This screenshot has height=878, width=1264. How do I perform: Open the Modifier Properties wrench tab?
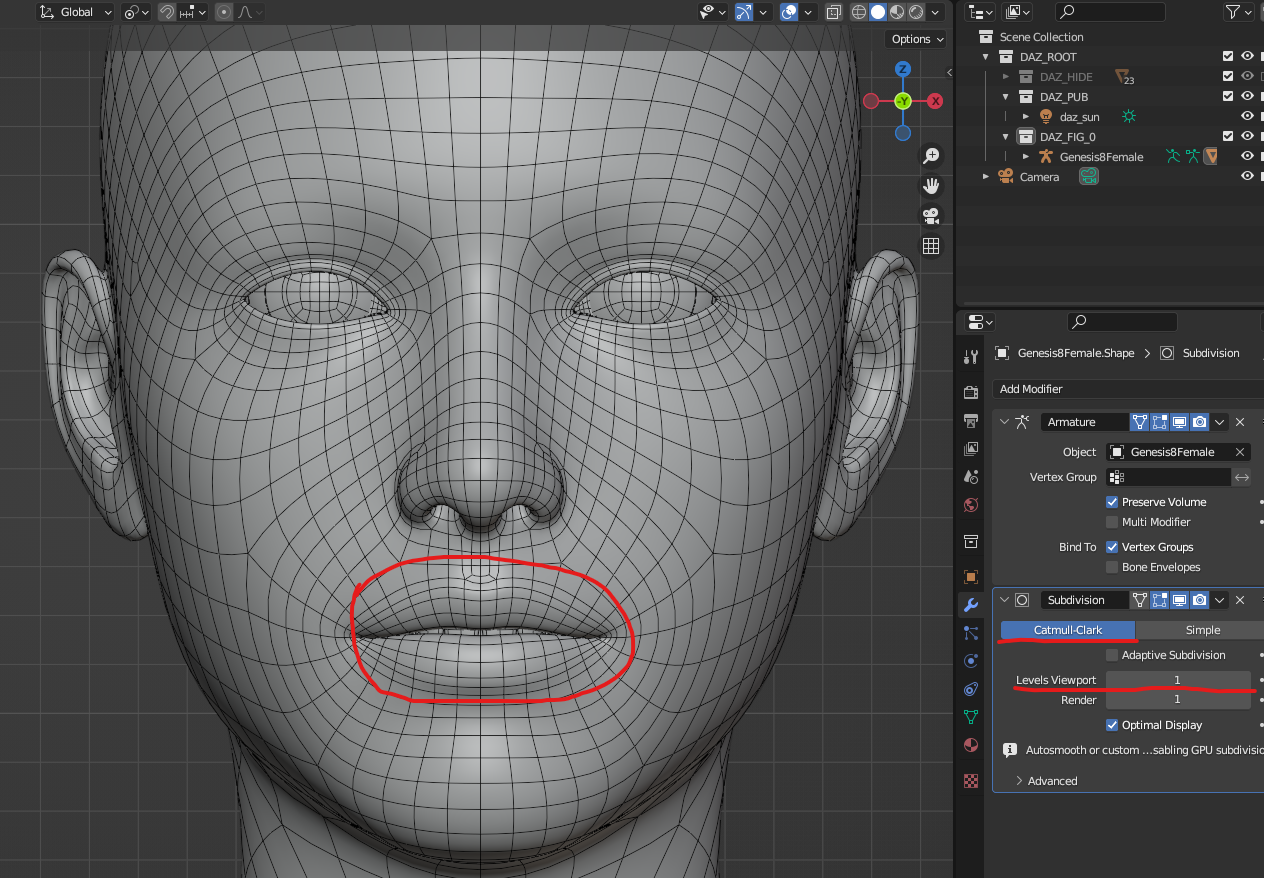pos(969,604)
